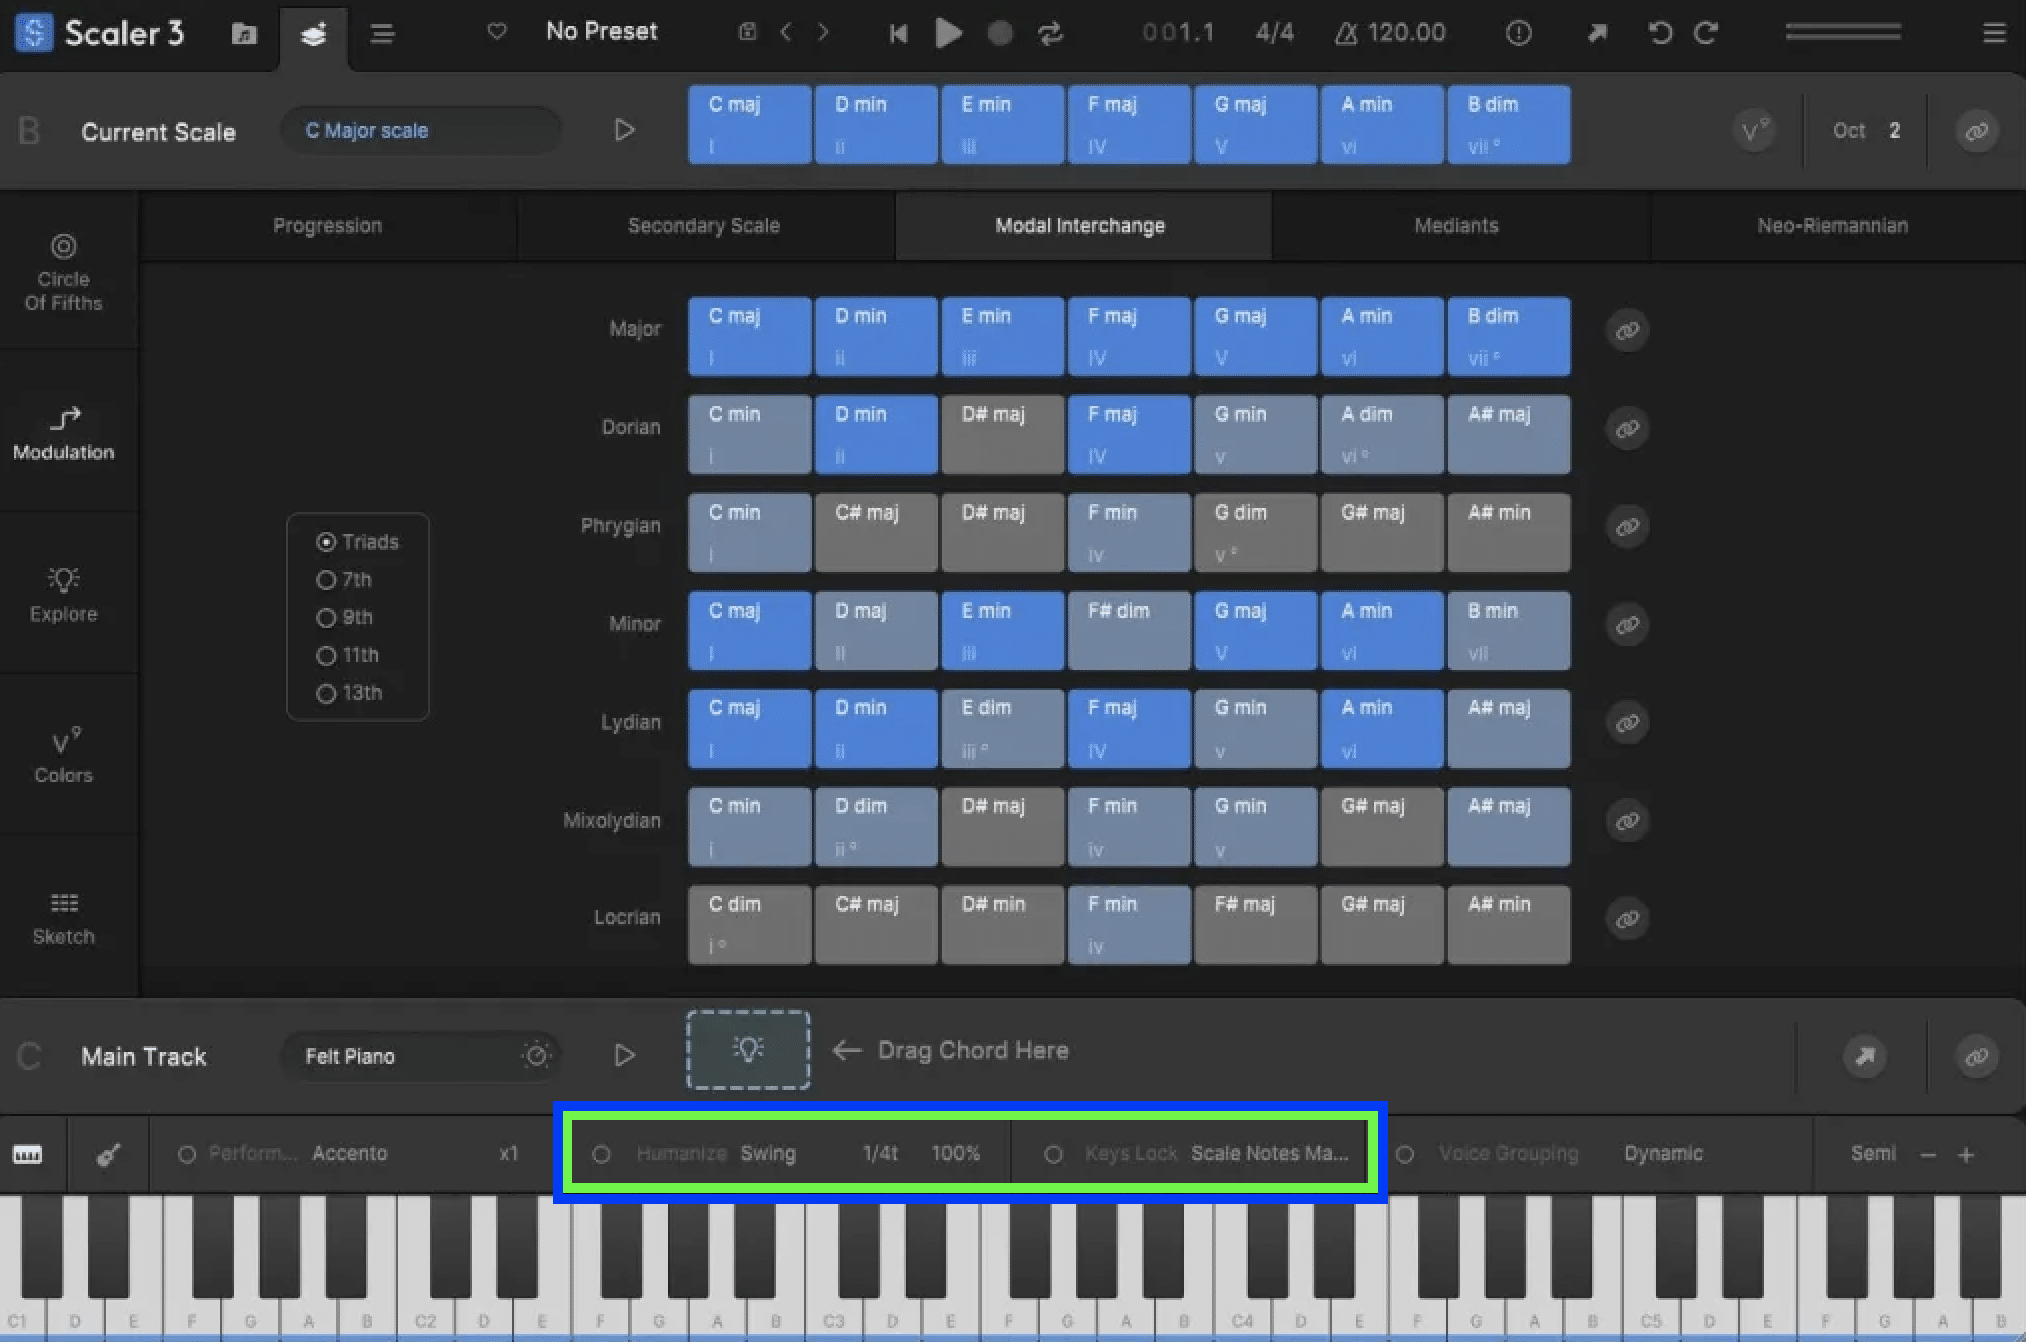Select the stacked layers view icon
2026x1342 pixels.
(314, 34)
